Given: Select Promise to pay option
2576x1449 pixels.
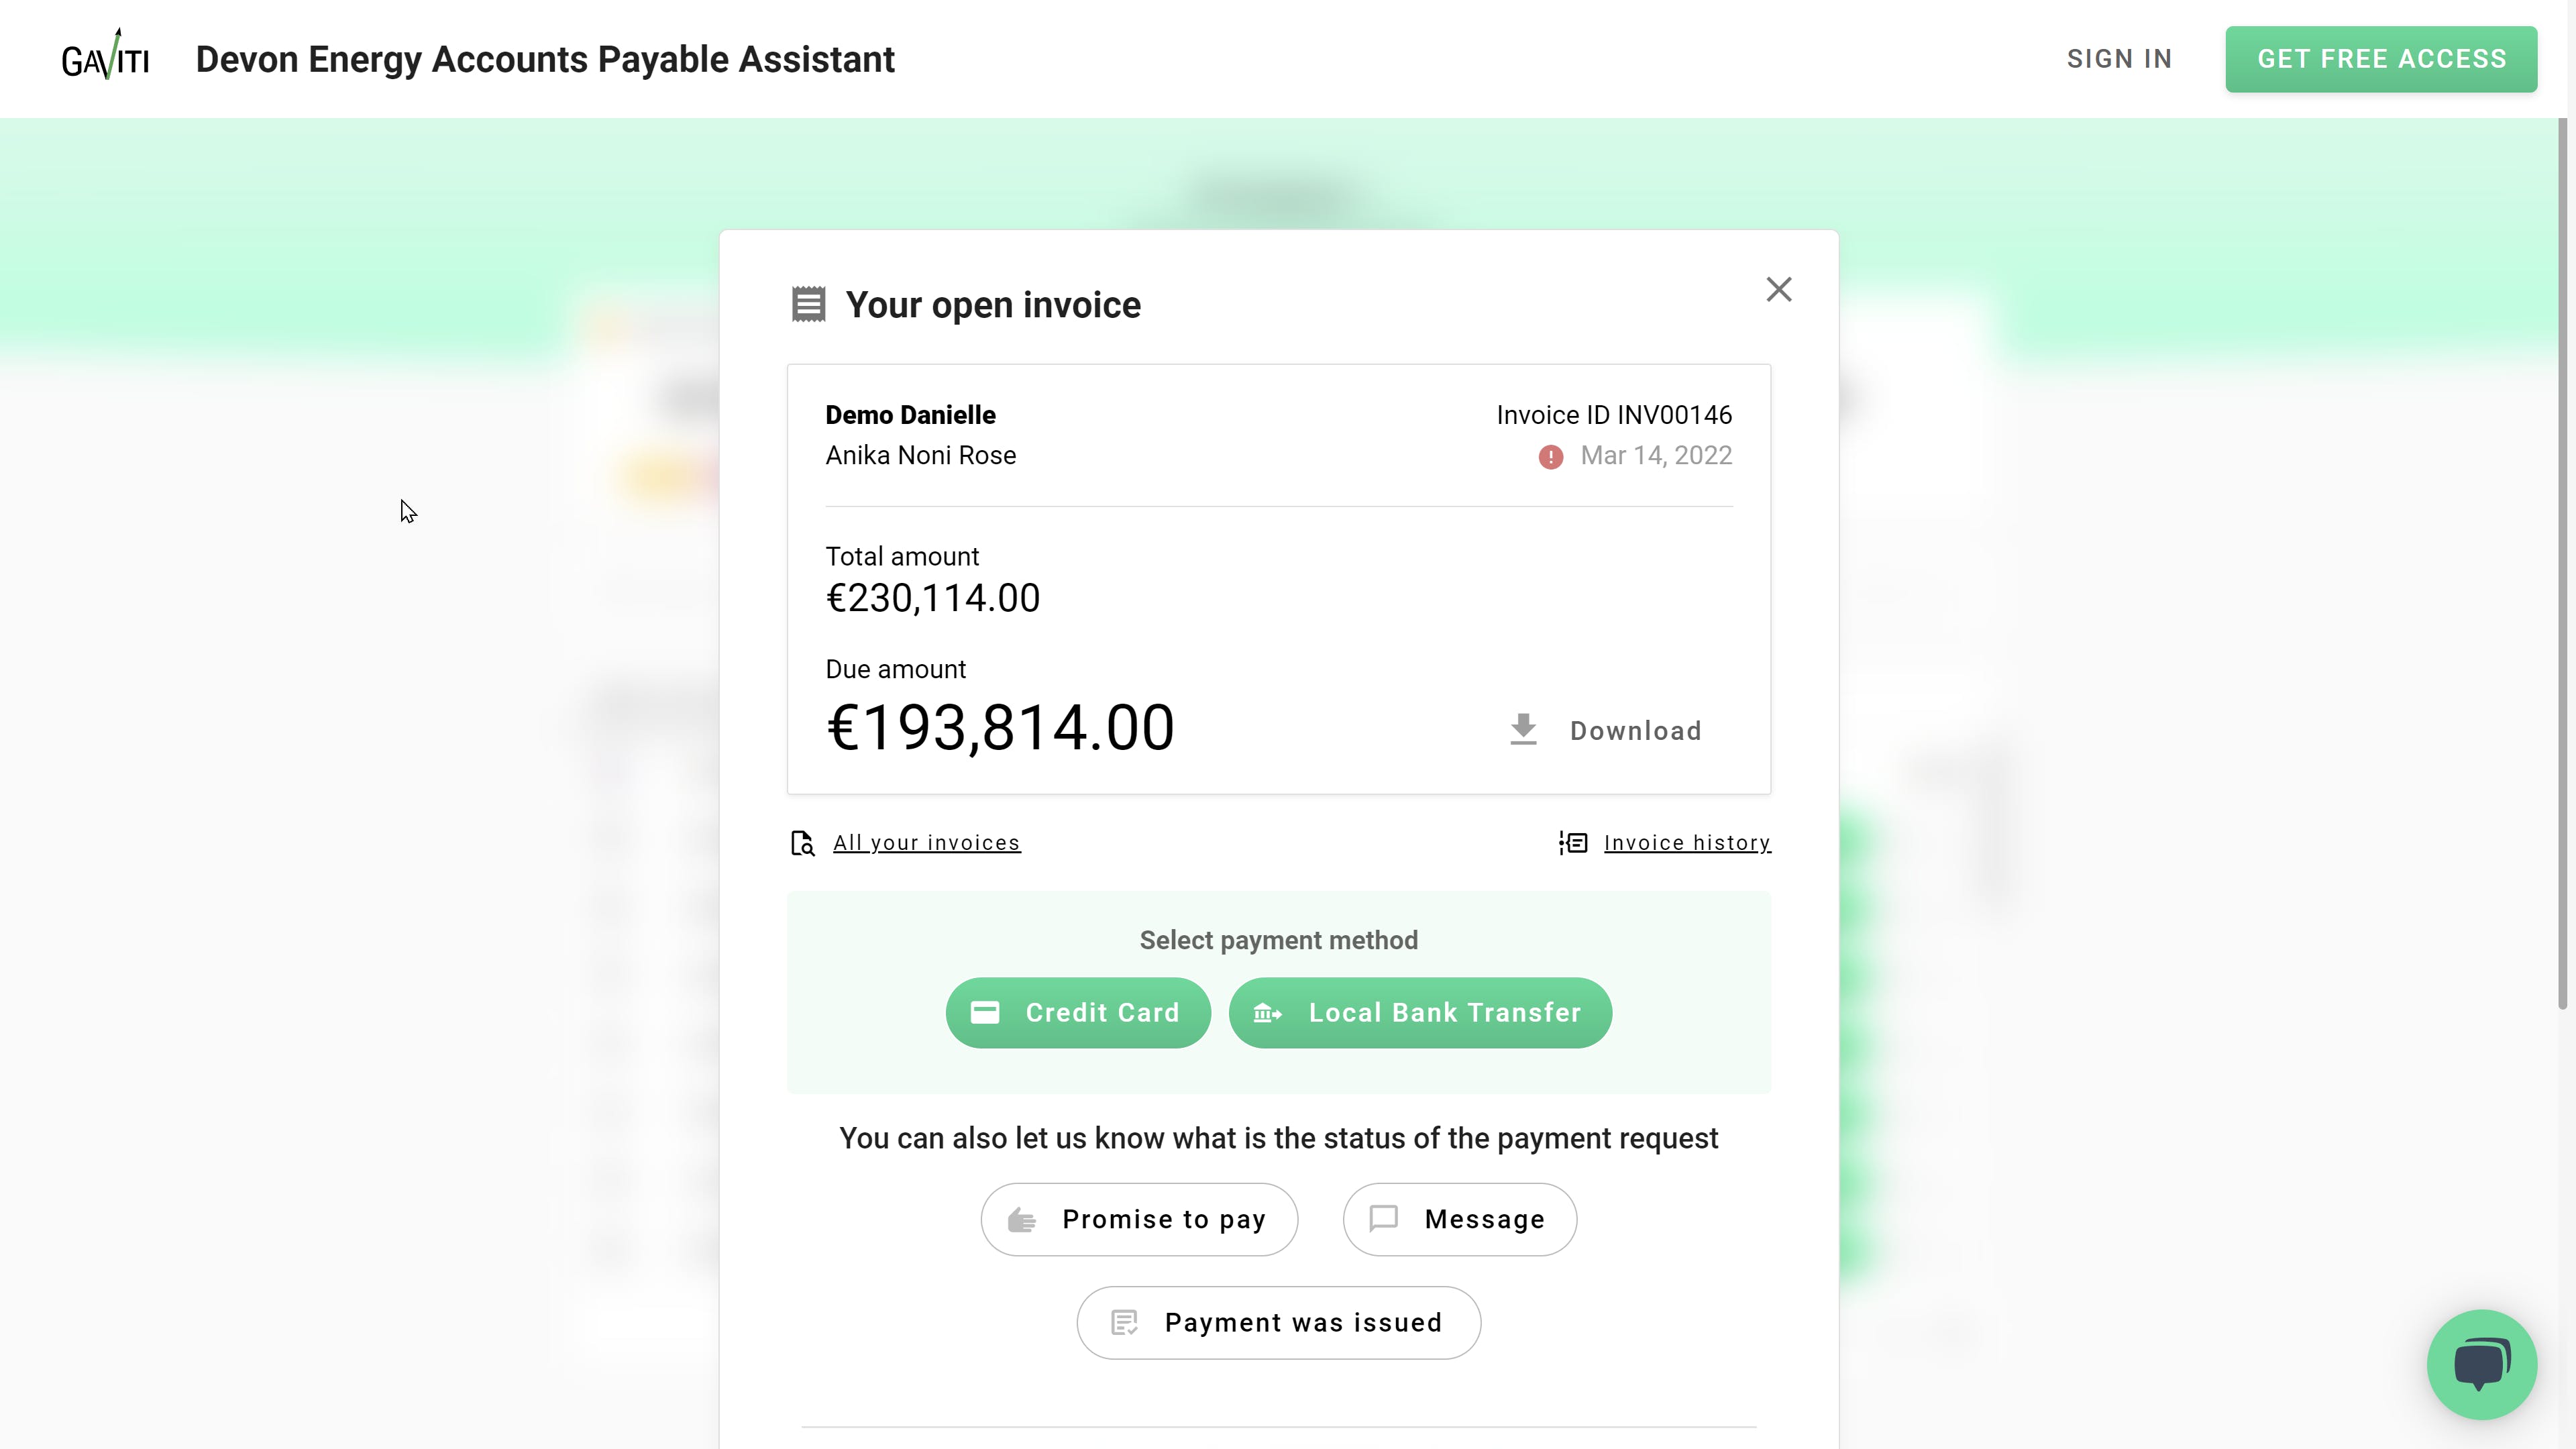Looking at the screenshot, I should point(1139,1219).
